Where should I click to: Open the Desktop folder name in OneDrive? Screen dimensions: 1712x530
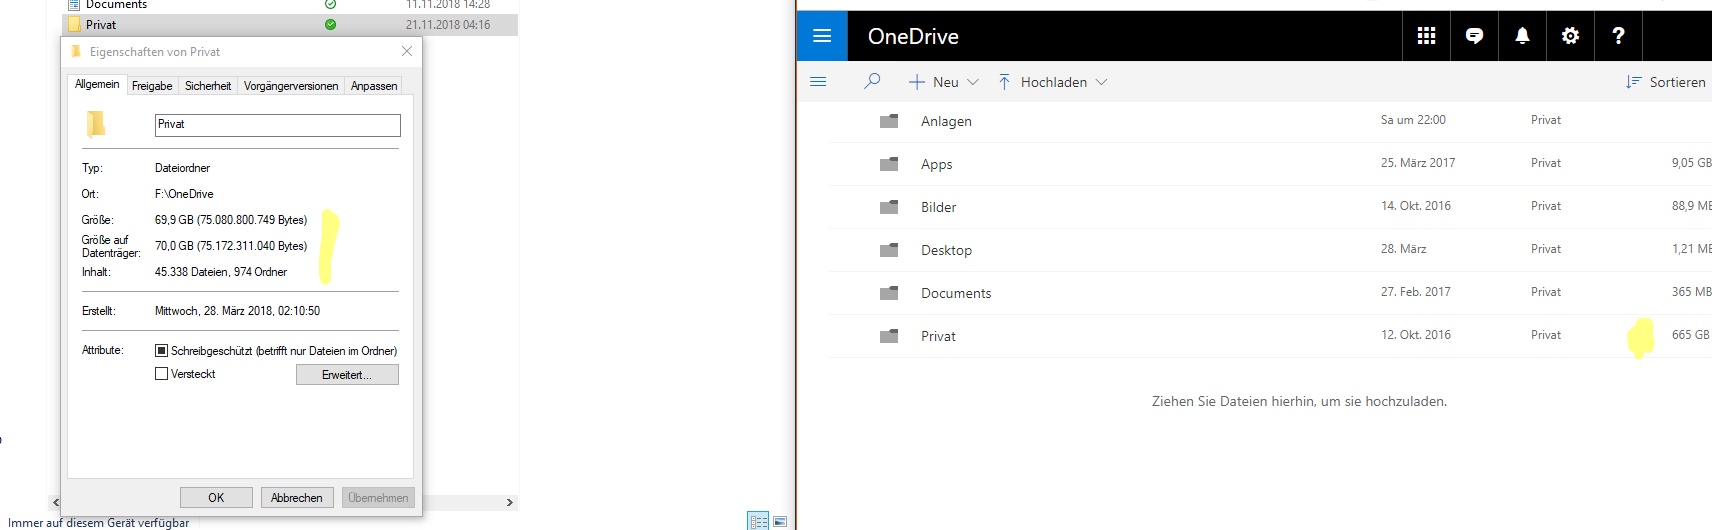946,250
